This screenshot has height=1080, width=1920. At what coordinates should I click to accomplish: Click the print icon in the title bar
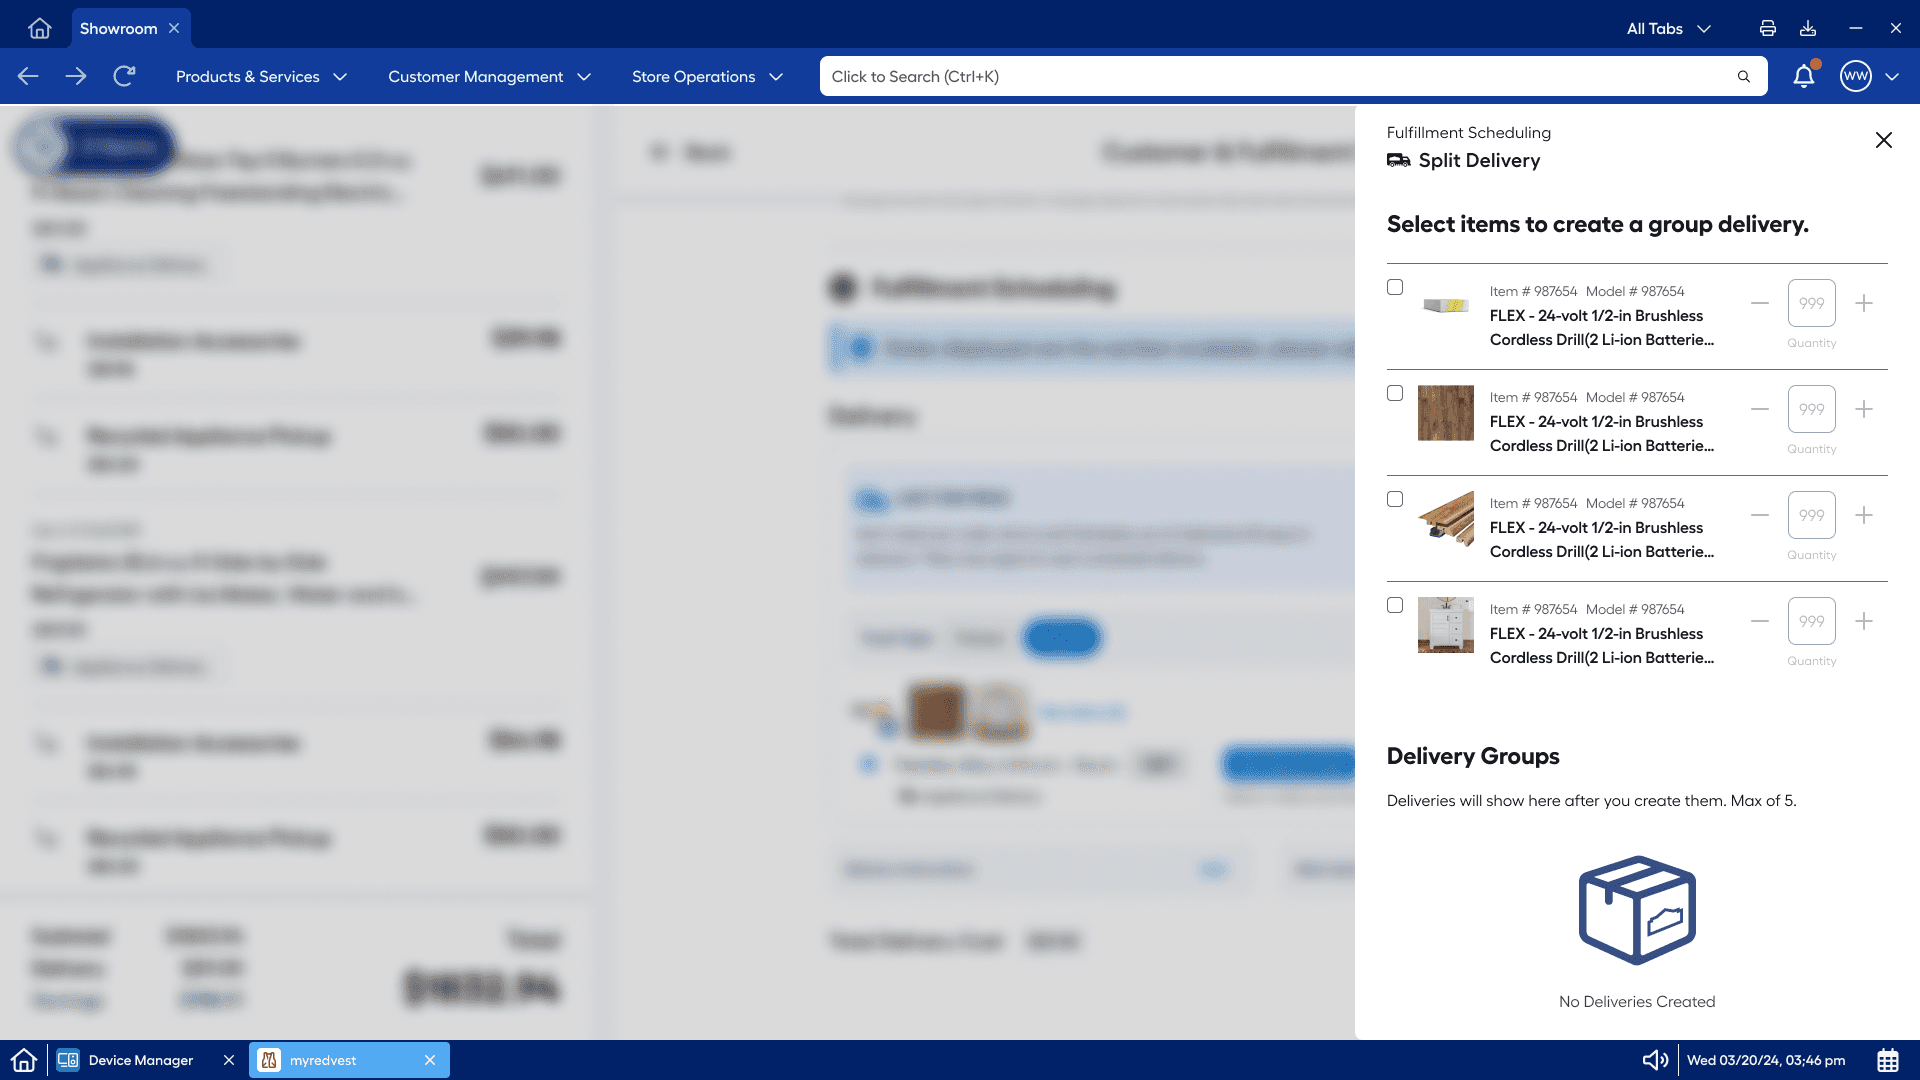(x=1768, y=28)
